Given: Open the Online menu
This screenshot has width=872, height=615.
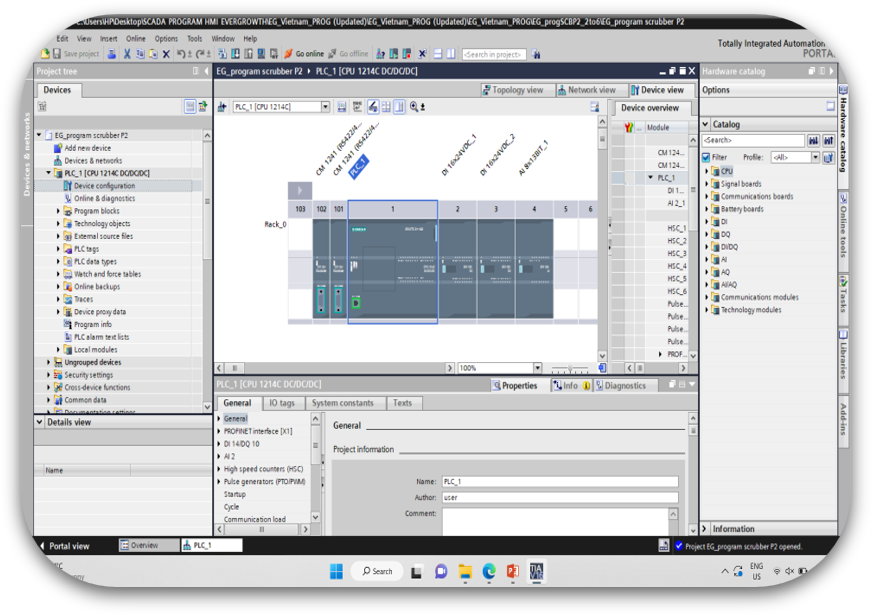Looking at the screenshot, I should pyautogui.click(x=136, y=38).
